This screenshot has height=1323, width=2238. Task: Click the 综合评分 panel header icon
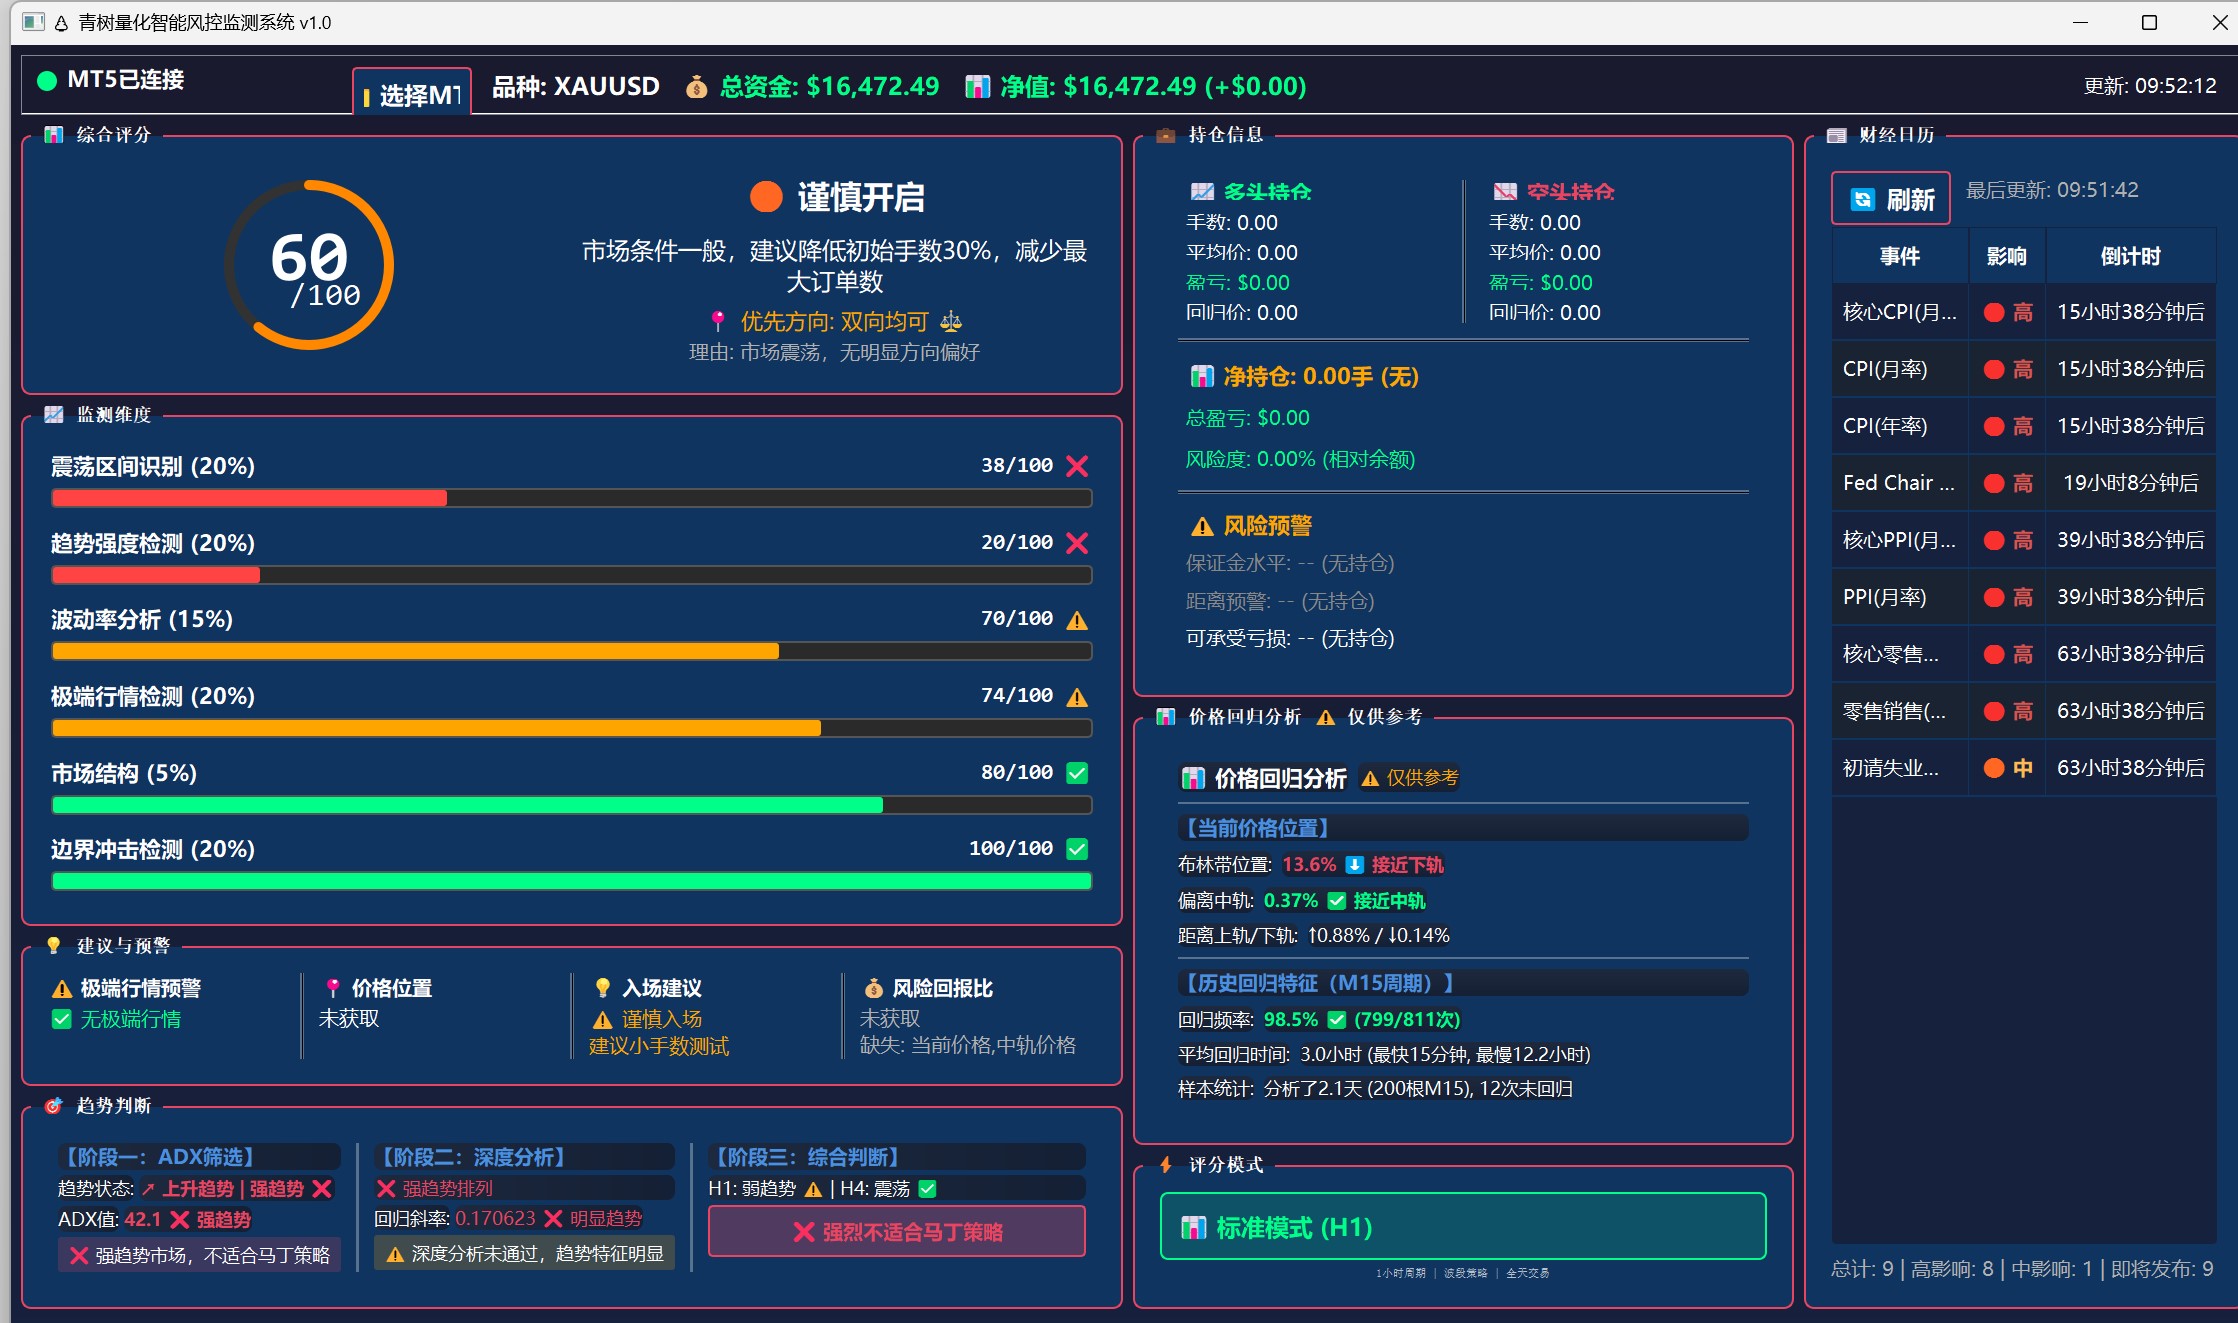(x=54, y=134)
